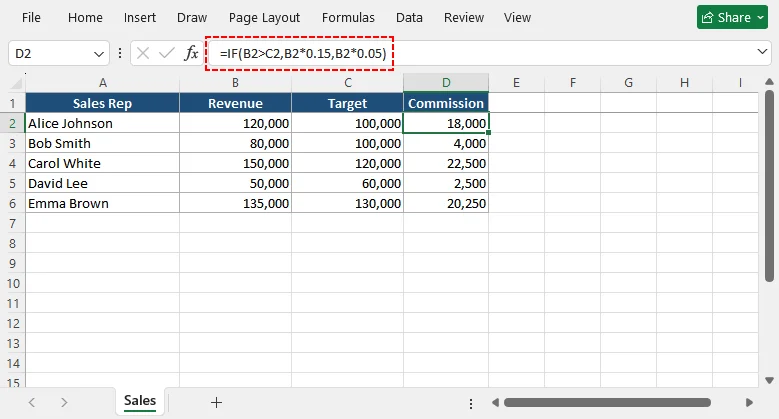Click the scrollbar resize dots handle
Image resolution: width=779 pixels, height=419 pixels.
(470, 404)
